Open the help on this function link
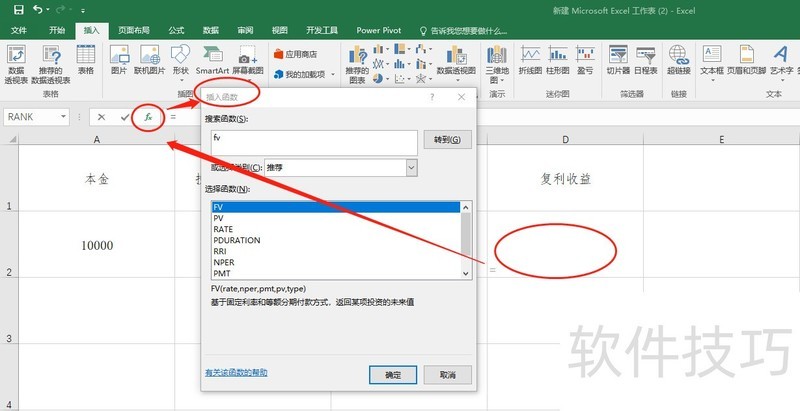800x411 pixels. 236,373
